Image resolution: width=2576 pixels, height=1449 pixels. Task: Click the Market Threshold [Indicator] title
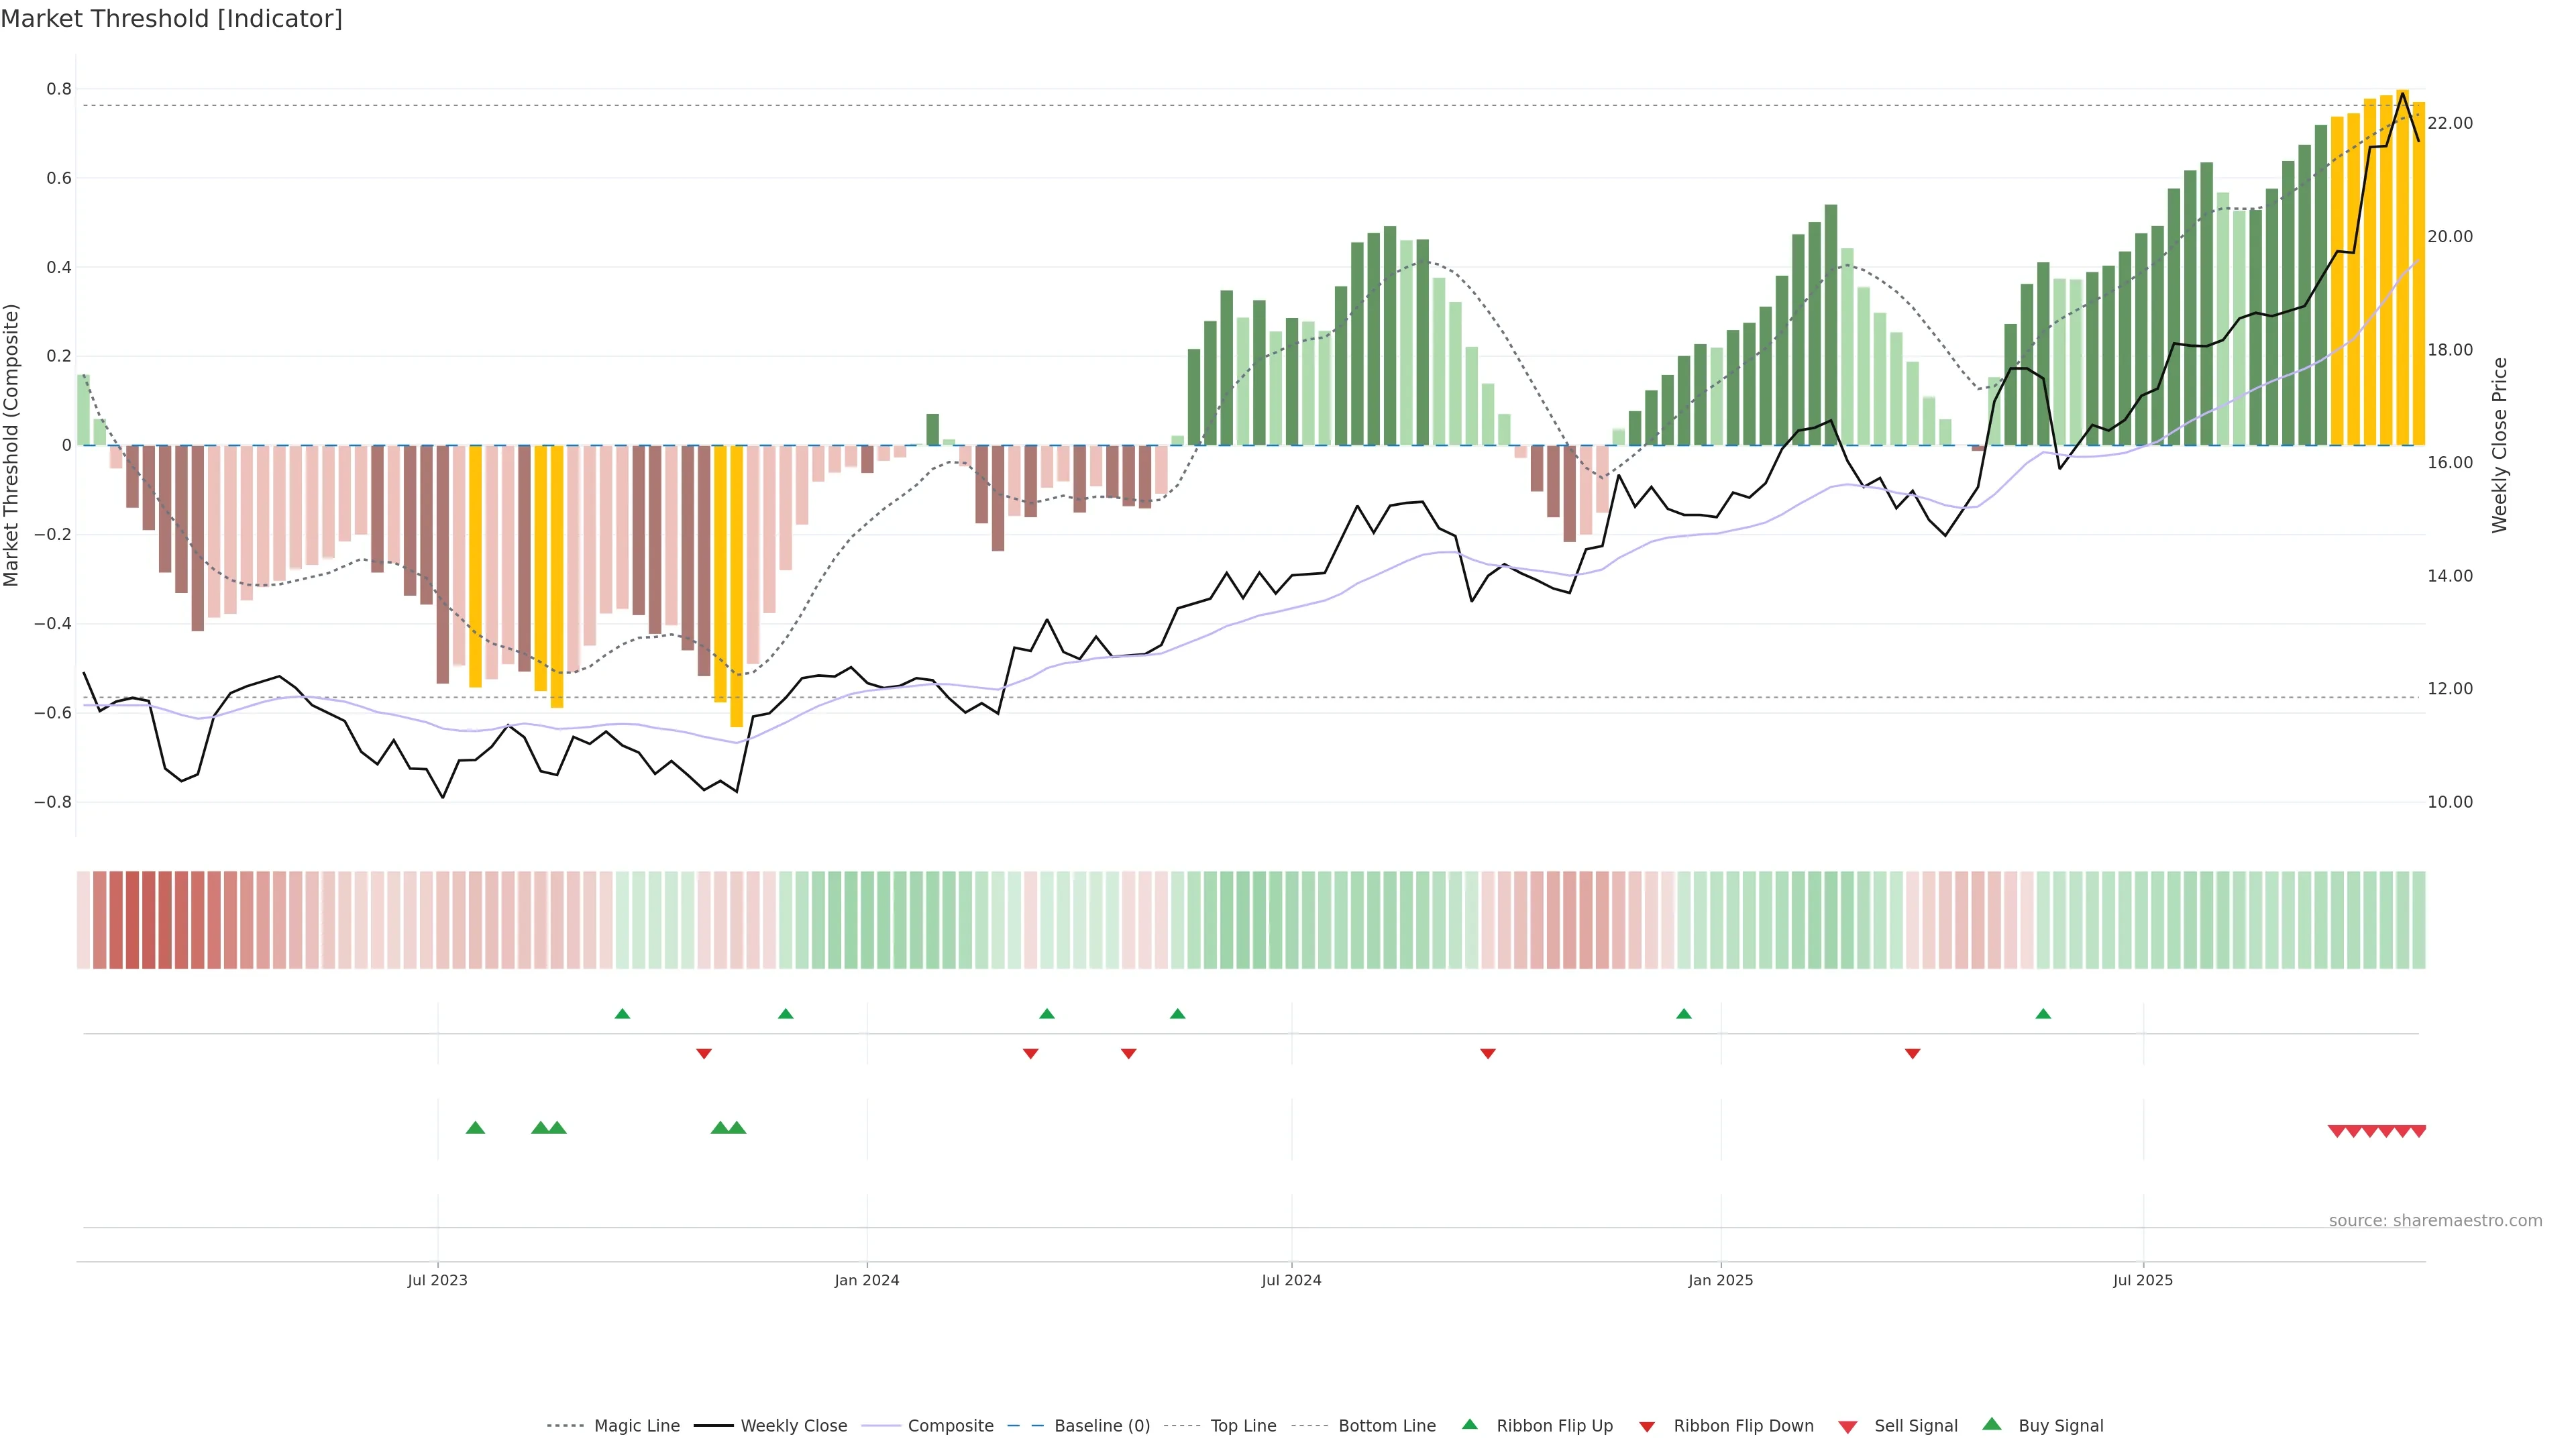point(171,18)
